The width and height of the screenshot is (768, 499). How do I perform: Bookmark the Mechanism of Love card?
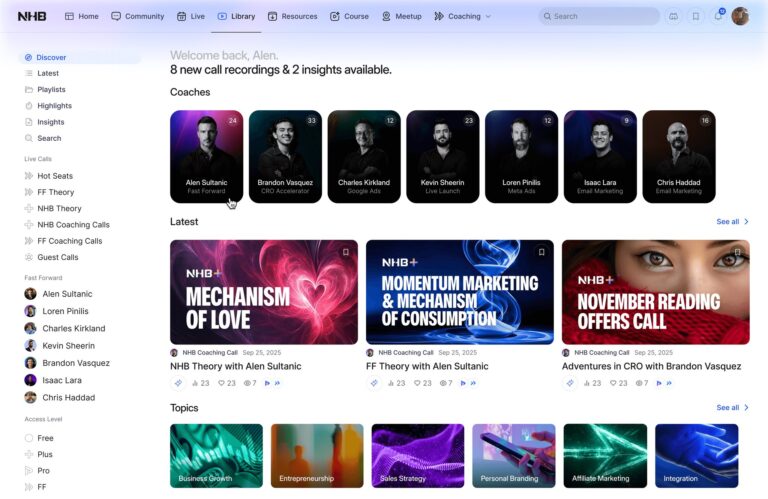[x=346, y=252]
